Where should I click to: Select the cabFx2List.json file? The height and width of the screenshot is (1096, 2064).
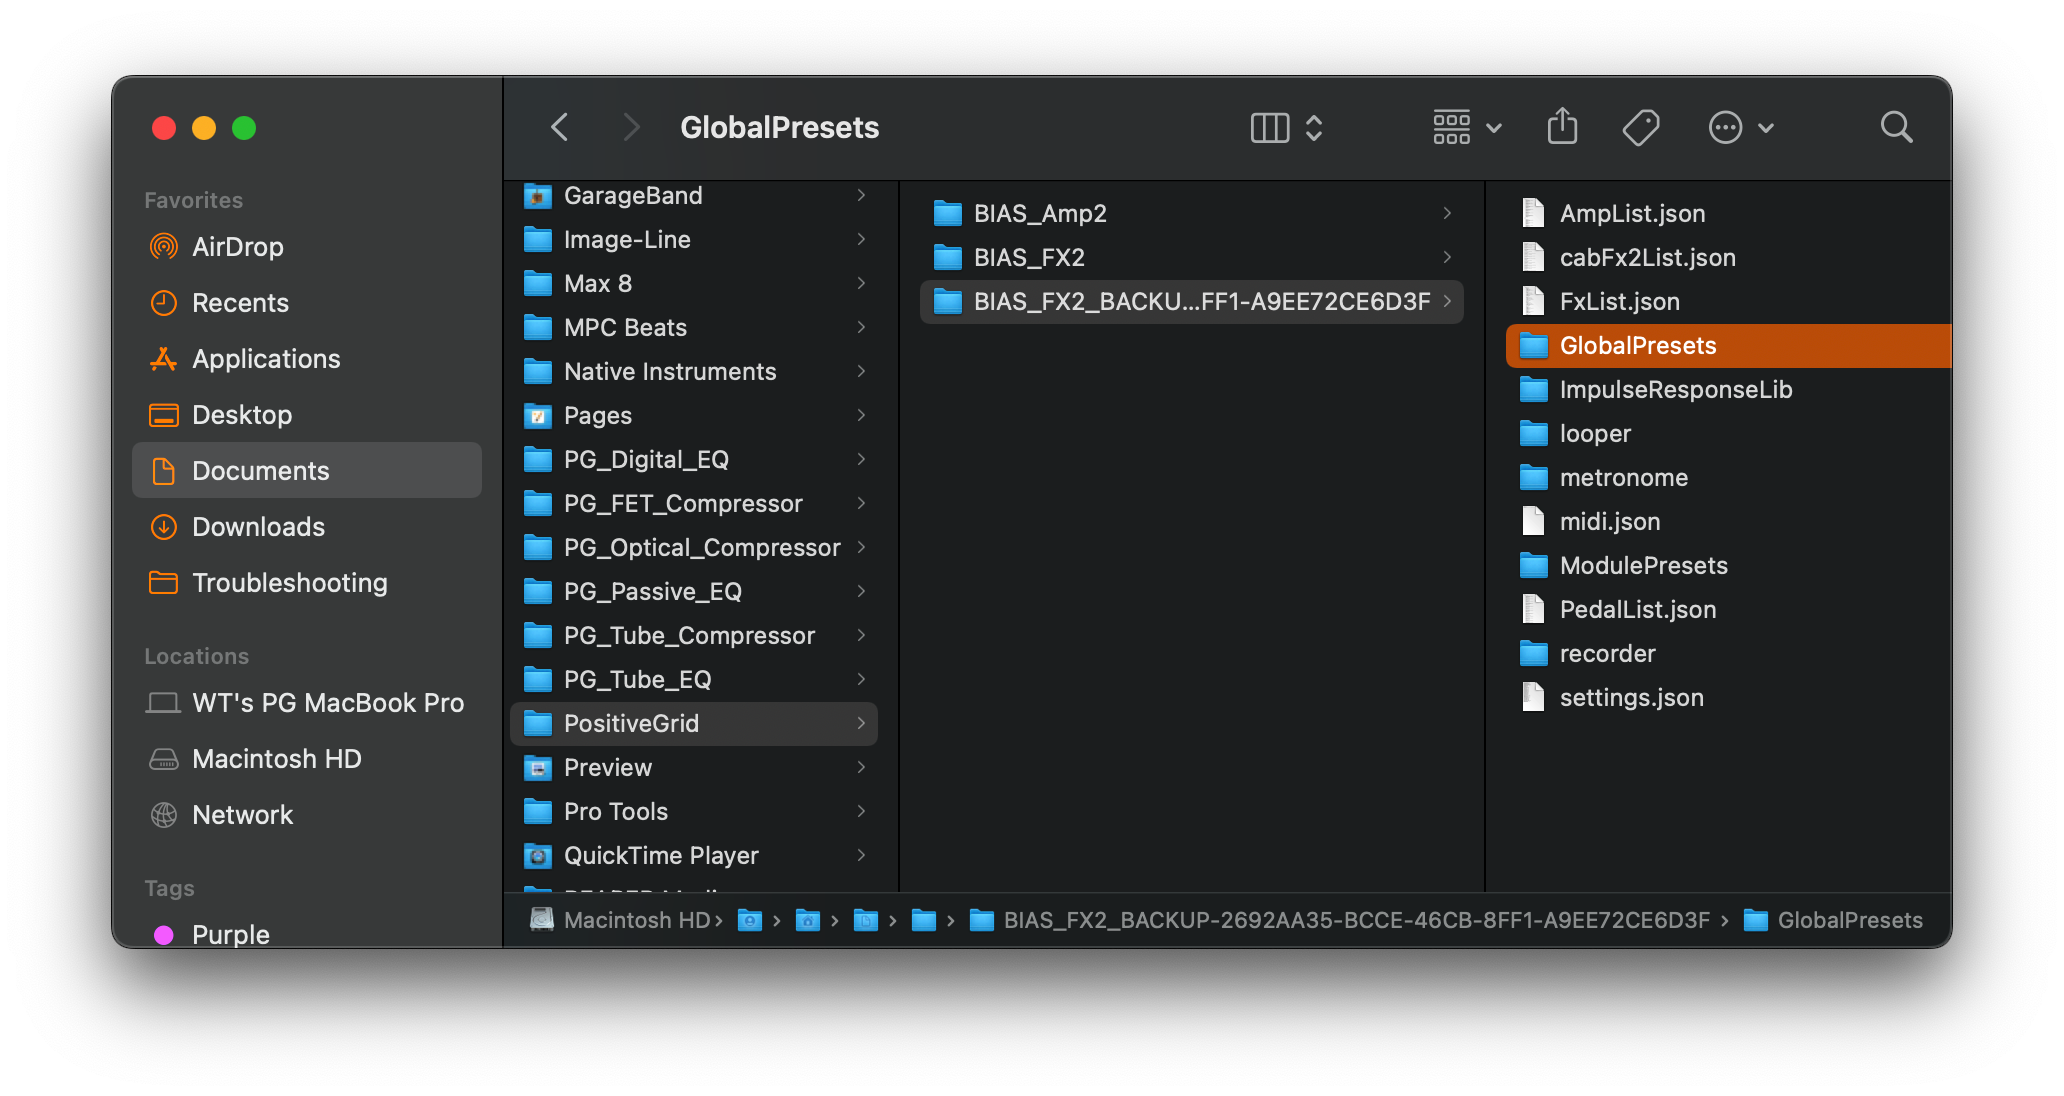coord(1728,257)
